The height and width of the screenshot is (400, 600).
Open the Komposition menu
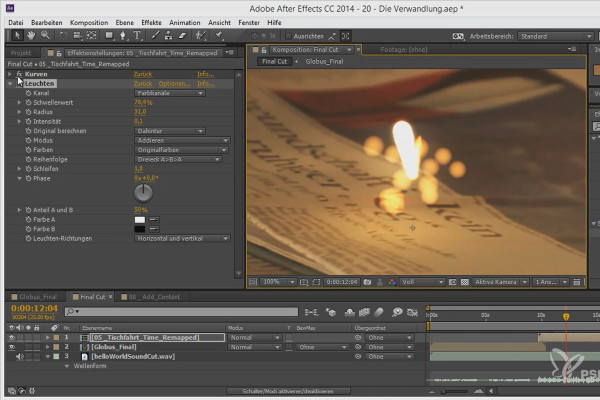click(x=89, y=23)
